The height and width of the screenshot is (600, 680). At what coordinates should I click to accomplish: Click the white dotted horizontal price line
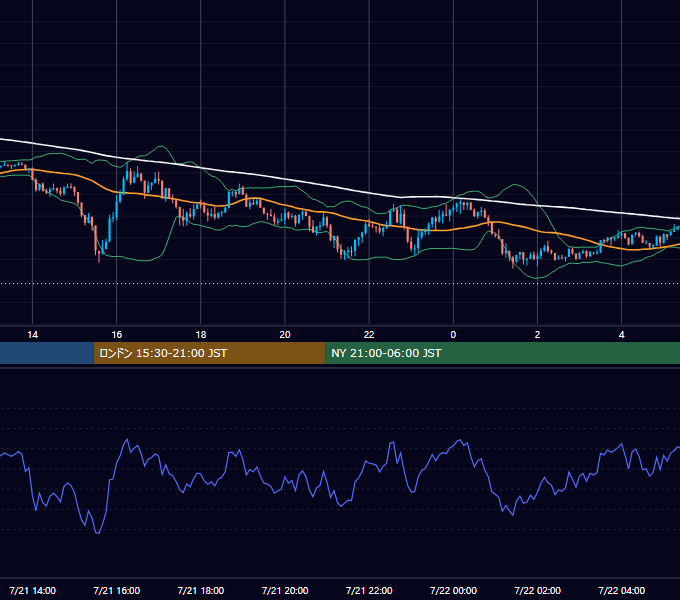pos(340,284)
